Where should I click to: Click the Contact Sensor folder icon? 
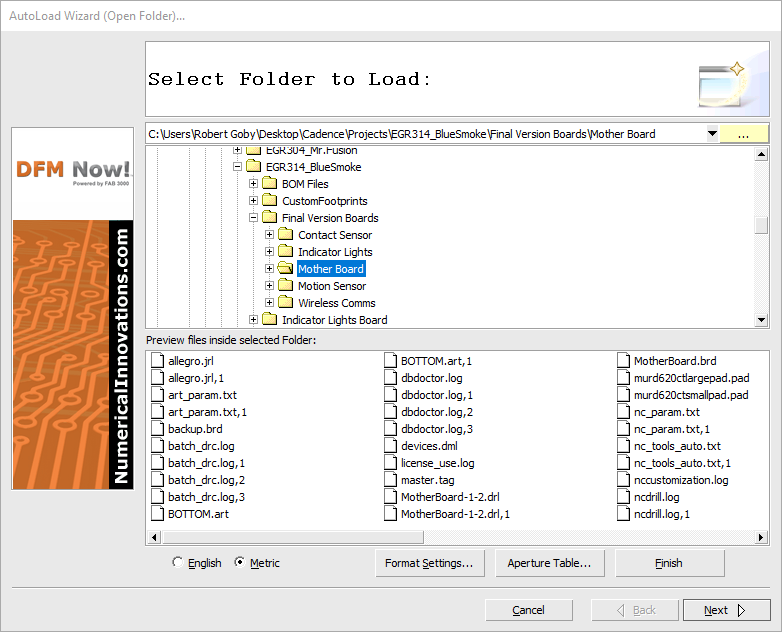(285, 234)
